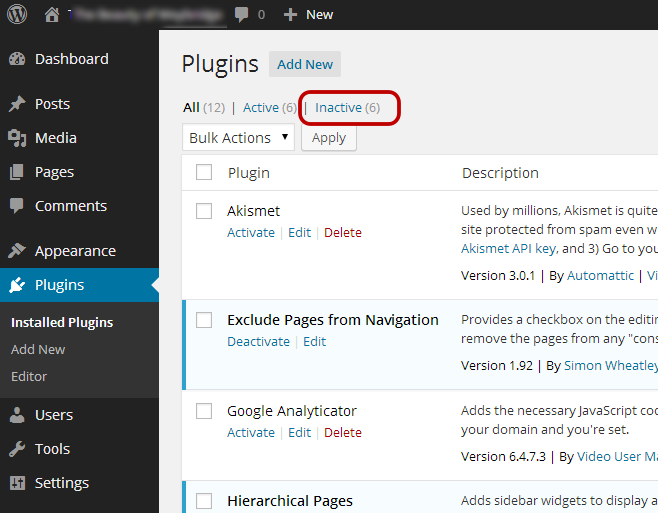Select Add New in Plugins submenu
The width and height of the screenshot is (658, 513).
(x=38, y=349)
